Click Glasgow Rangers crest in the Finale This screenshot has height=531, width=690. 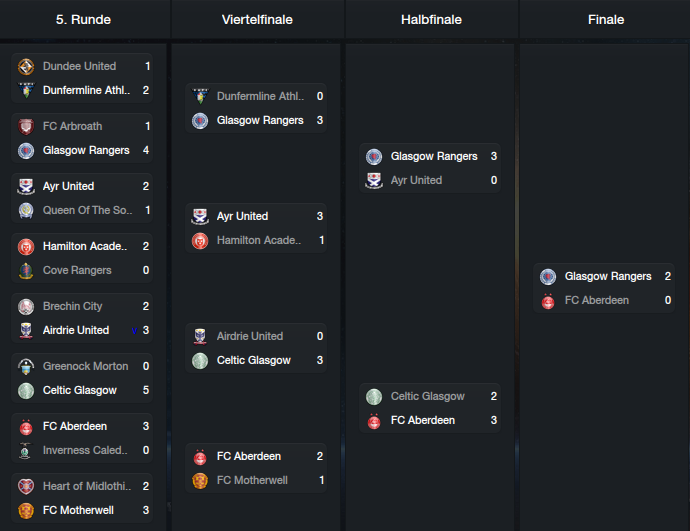pos(548,277)
